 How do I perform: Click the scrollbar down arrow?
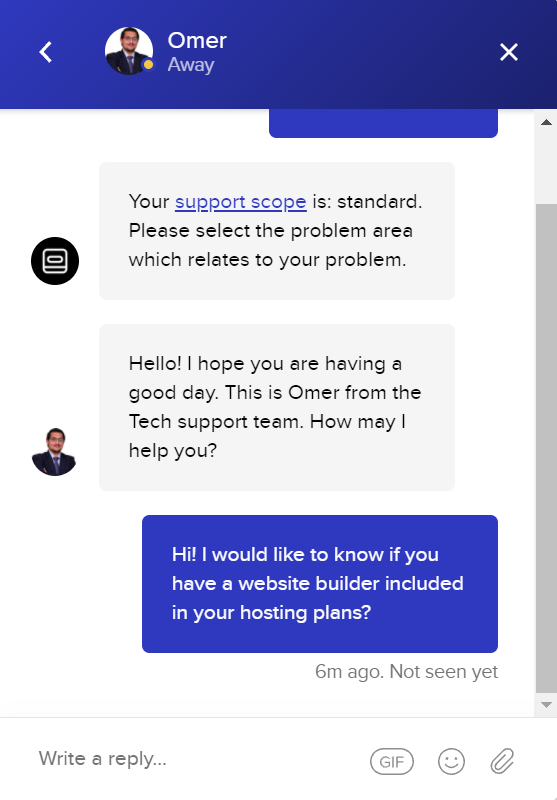pos(546,705)
